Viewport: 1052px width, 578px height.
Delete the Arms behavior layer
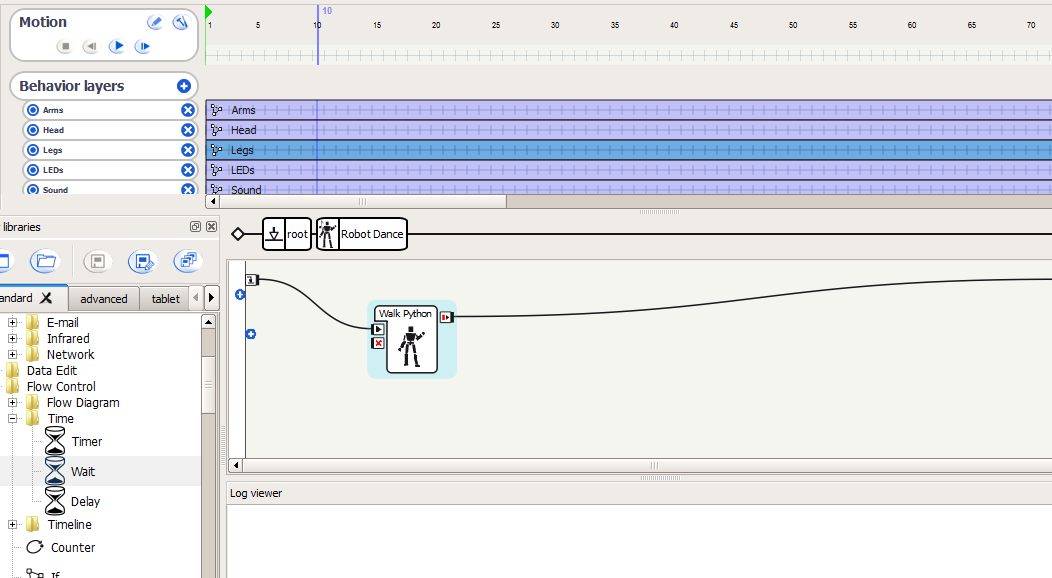click(x=187, y=110)
